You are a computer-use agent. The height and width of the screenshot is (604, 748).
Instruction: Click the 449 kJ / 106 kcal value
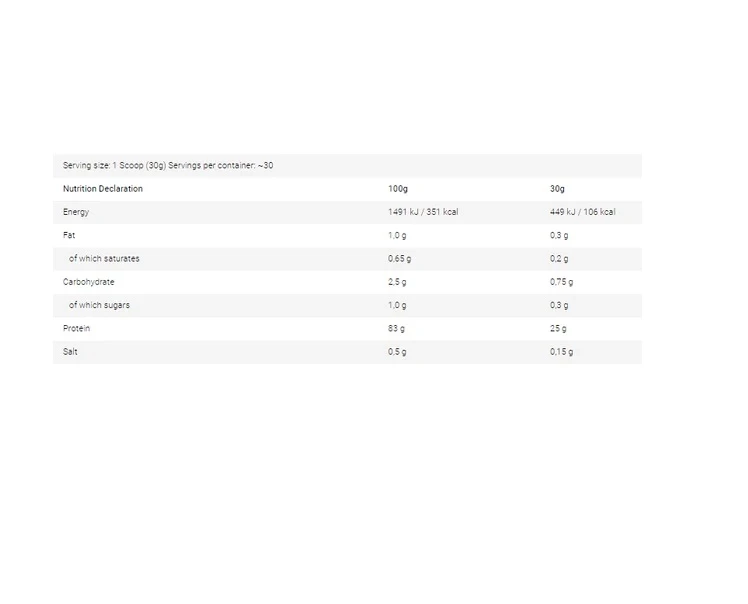click(582, 212)
